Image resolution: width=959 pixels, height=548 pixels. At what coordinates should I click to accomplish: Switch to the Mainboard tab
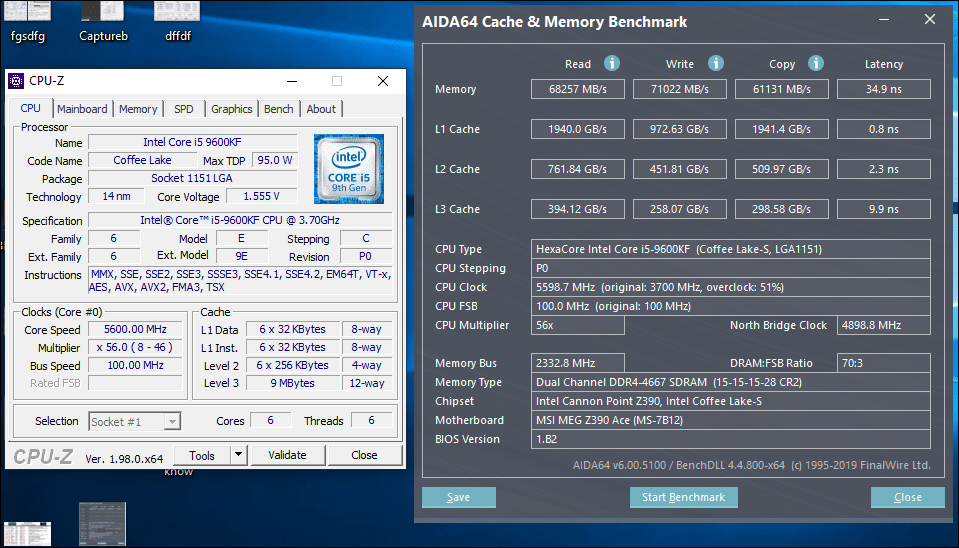click(x=82, y=109)
